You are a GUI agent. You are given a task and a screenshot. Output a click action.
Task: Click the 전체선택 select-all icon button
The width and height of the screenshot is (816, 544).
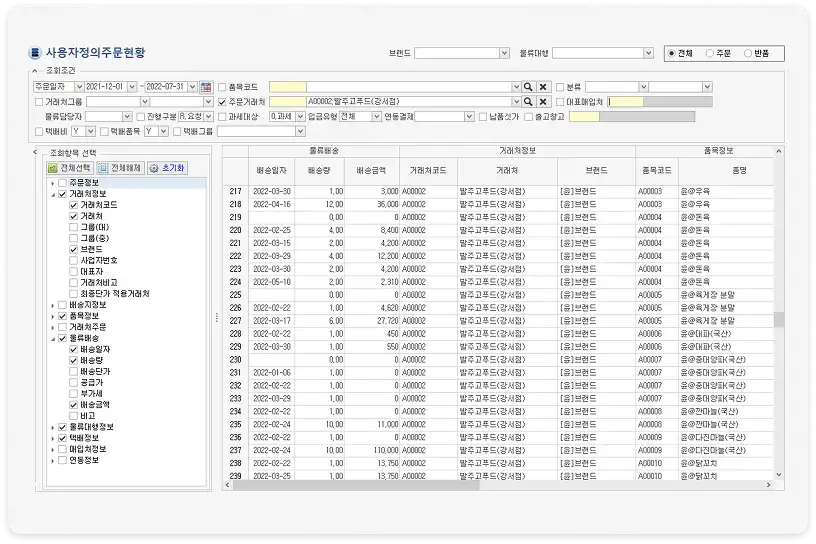(70, 168)
